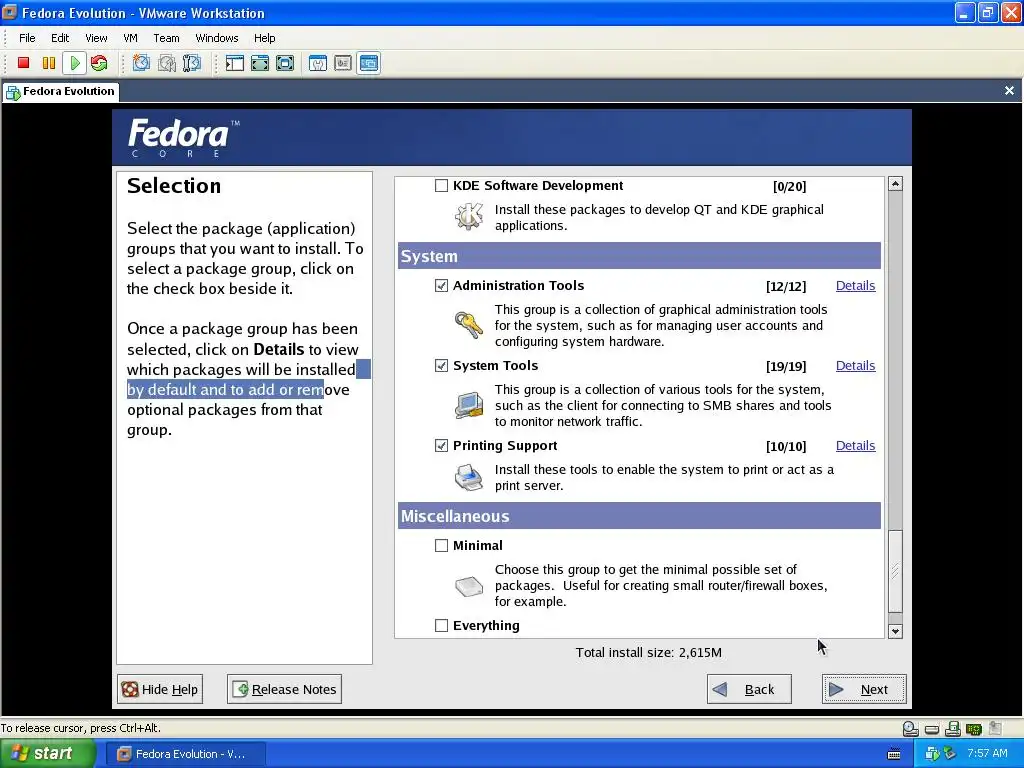Click the green Power On play icon
The image size is (1024, 768).
(x=74, y=63)
